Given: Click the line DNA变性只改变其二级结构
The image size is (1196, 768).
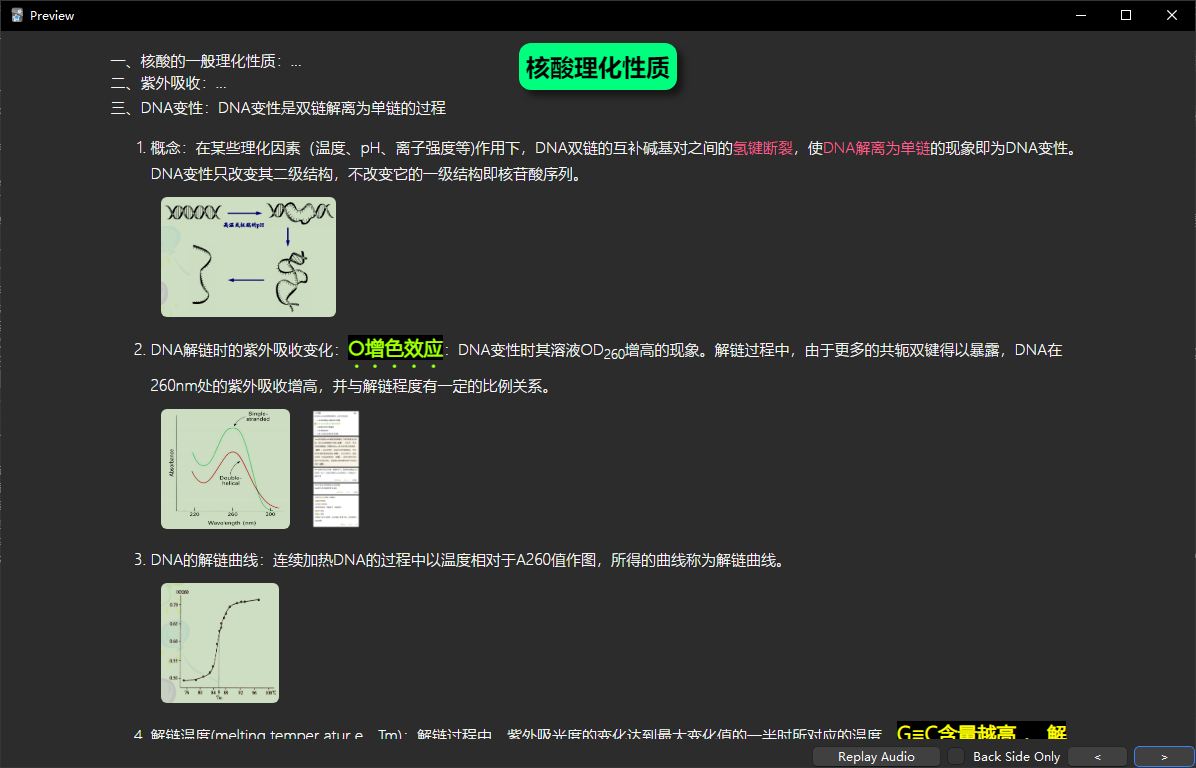Looking at the screenshot, I should point(368,175).
